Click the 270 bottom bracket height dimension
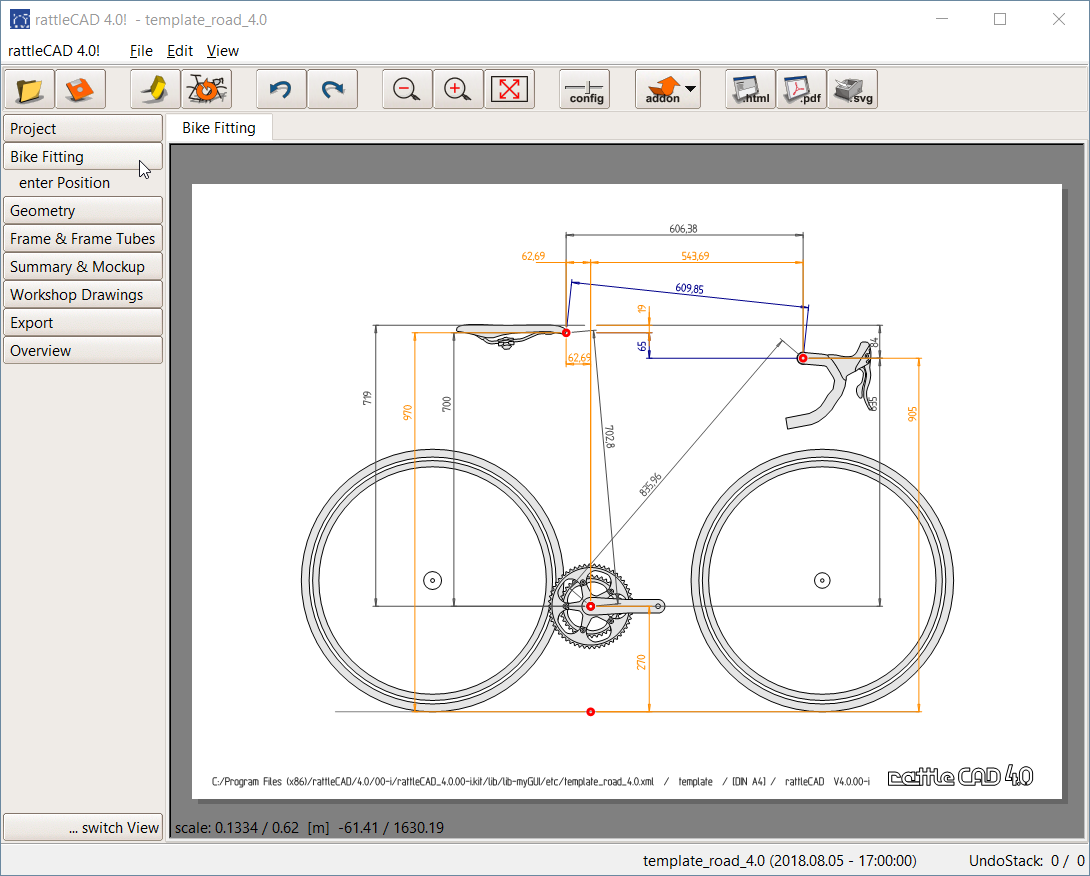 641,662
